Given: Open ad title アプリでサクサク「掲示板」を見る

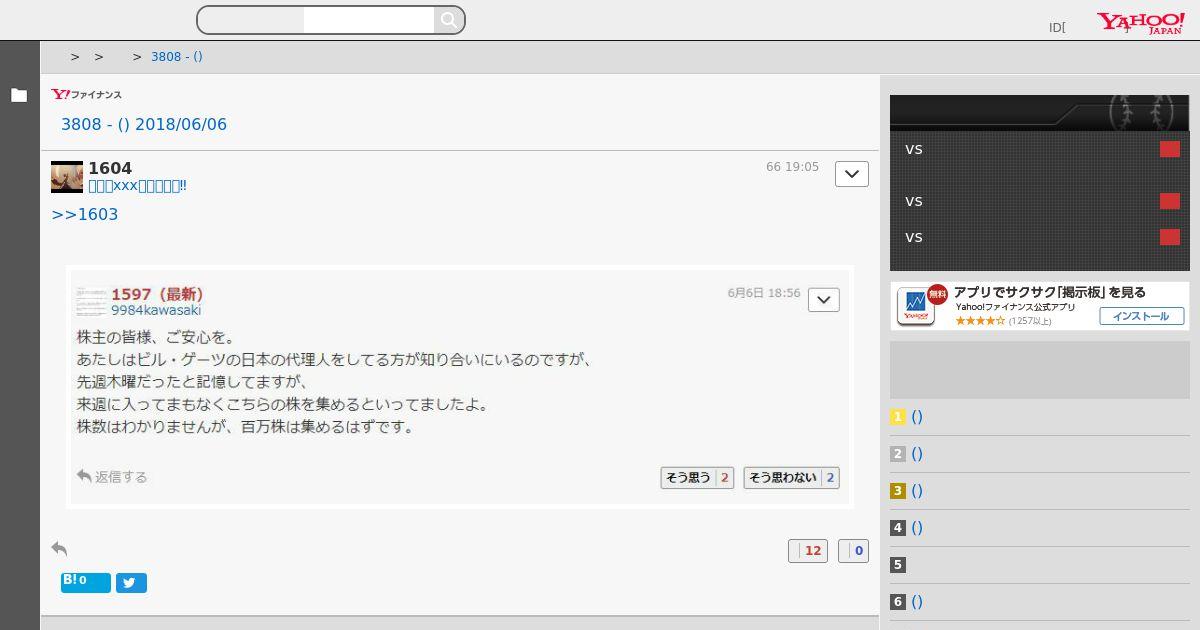Looking at the screenshot, I should [1050, 292].
